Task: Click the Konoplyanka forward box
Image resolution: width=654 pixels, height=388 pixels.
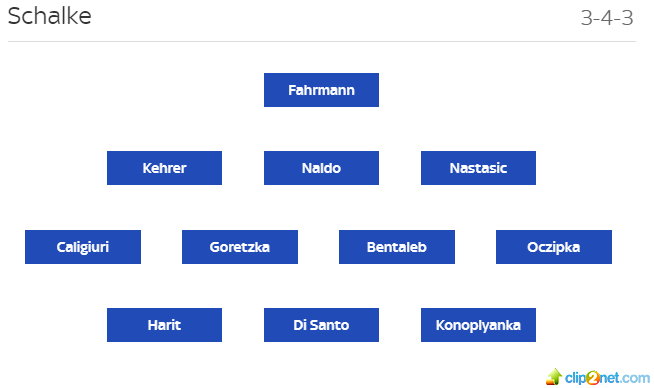Action: tap(478, 325)
